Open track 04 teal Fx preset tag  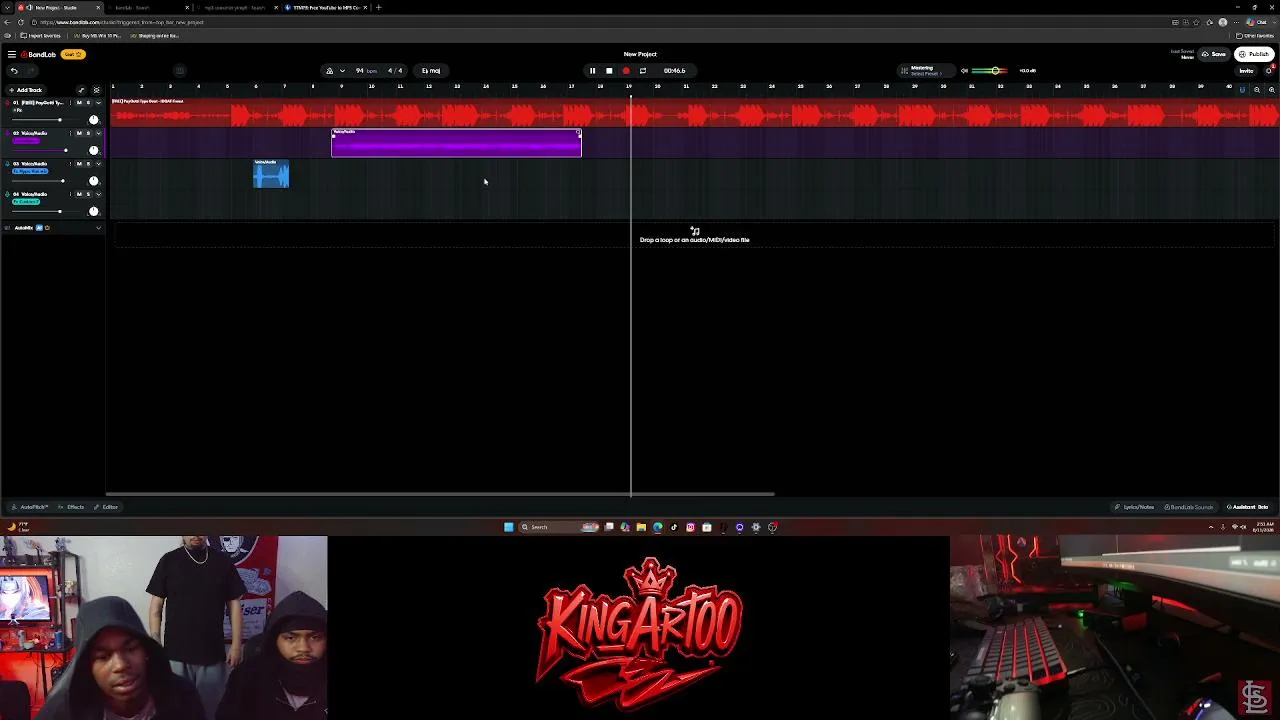click(26, 202)
